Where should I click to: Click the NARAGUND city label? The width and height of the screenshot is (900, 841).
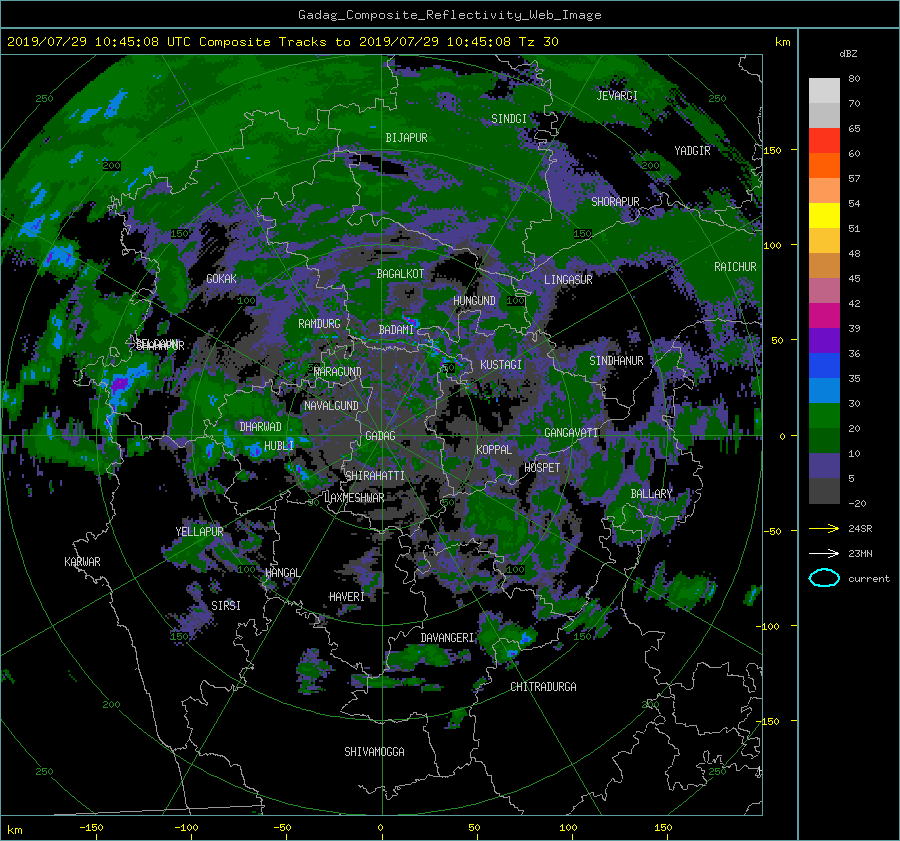pos(338,371)
